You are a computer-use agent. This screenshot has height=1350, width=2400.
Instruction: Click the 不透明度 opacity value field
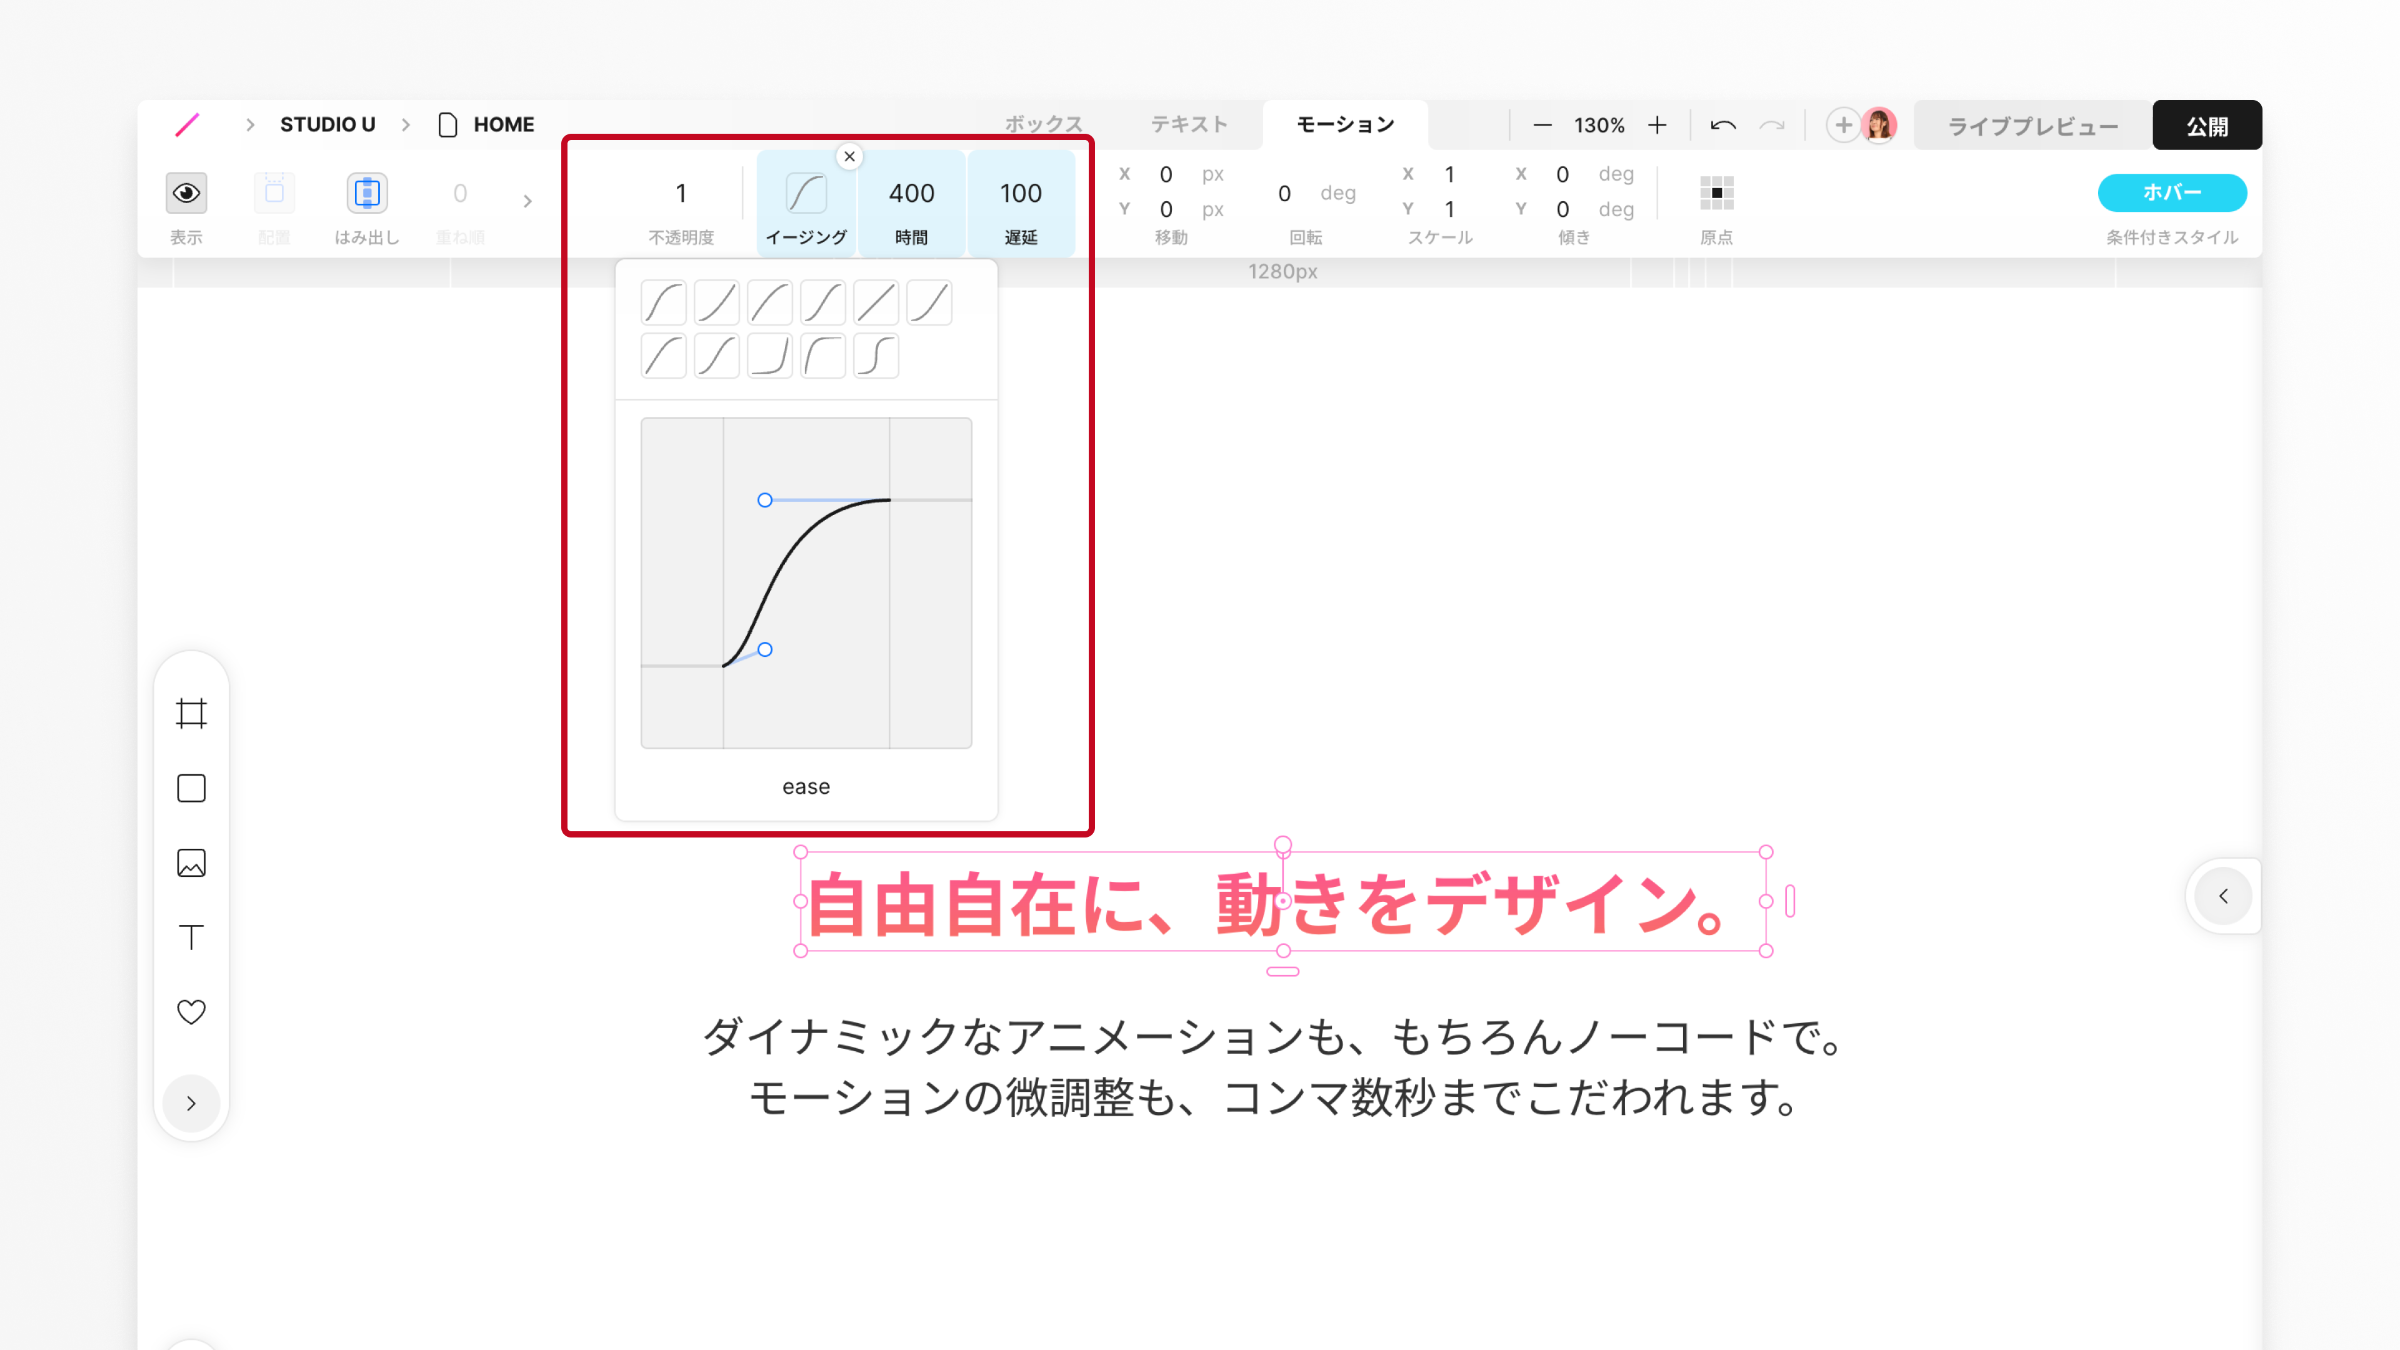(681, 193)
